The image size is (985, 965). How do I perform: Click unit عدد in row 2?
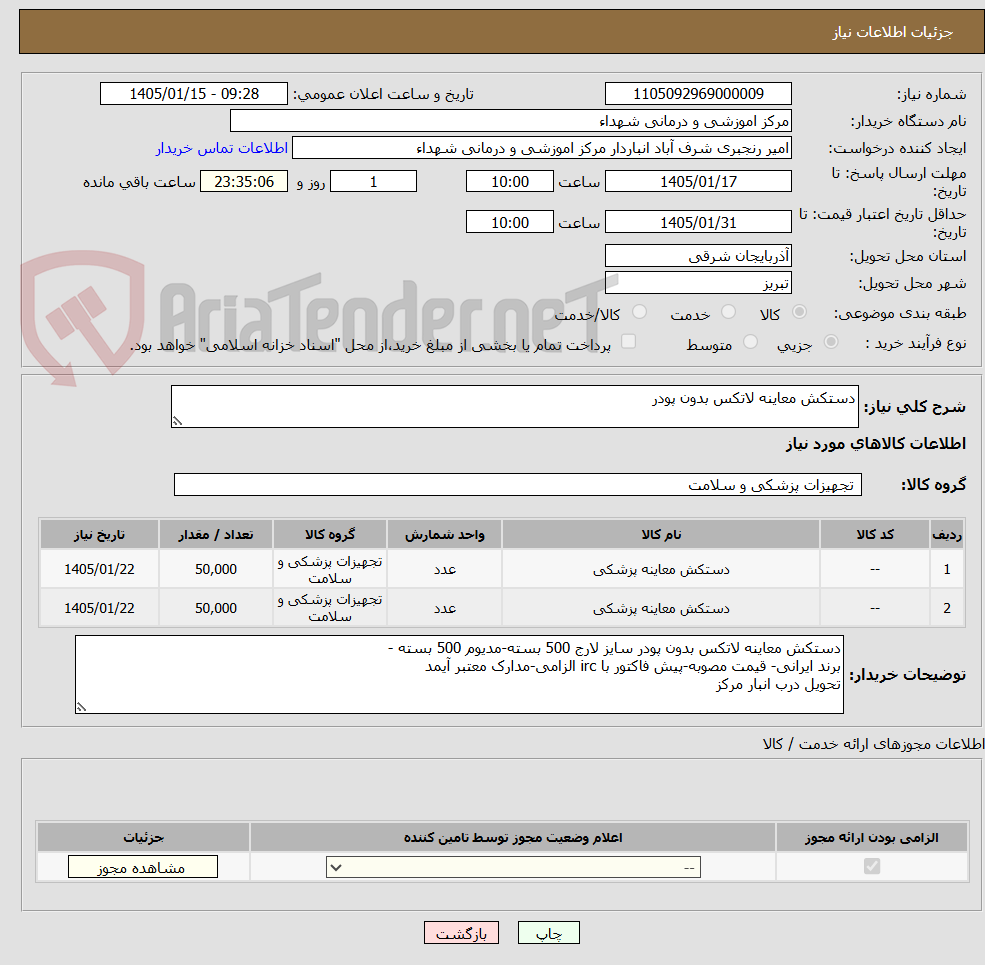[x=444, y=608]
